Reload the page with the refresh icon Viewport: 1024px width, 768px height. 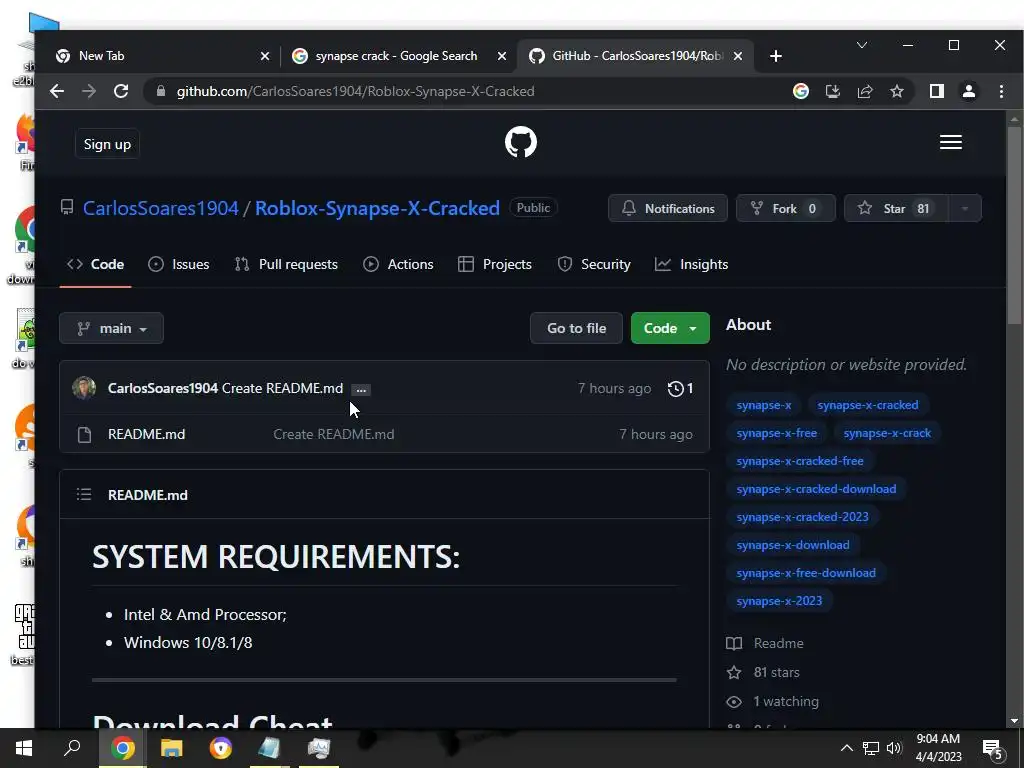coord(121,91)
